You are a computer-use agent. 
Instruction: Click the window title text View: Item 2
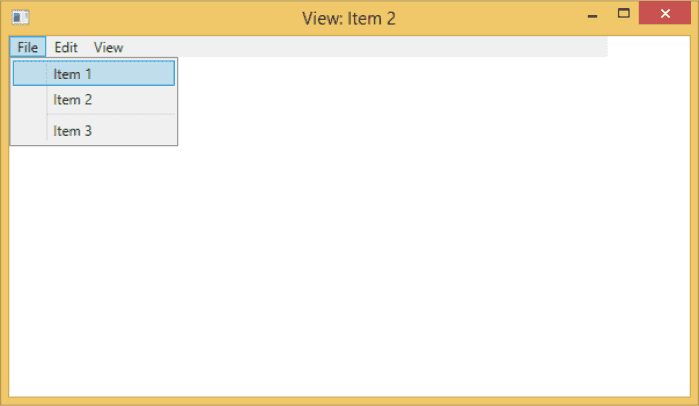point(349,19)
